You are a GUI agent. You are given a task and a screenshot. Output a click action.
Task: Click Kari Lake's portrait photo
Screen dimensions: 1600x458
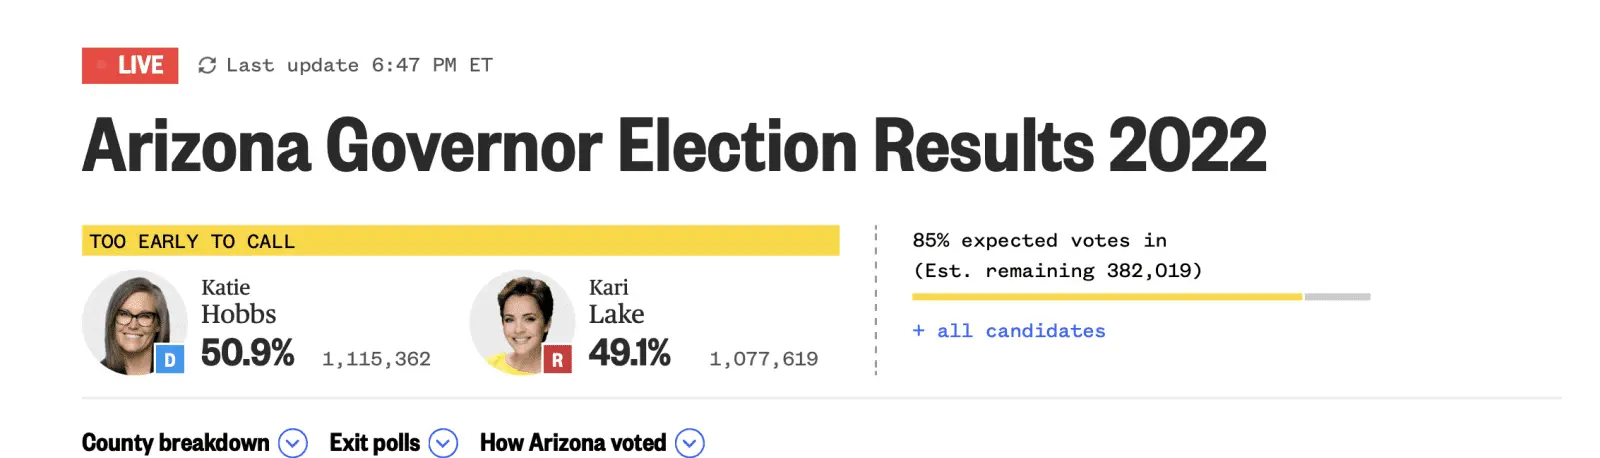tap(516, 320)
